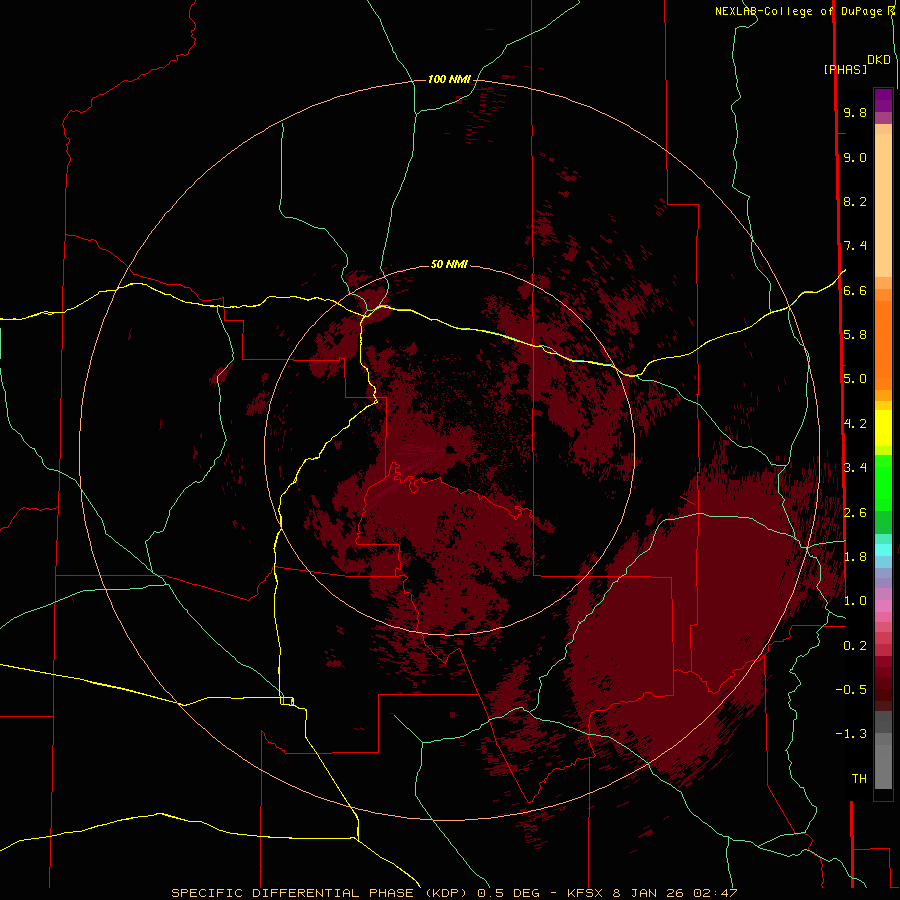
Task: Pick the bright green segment of the color bar
Action: coord(883,482)
